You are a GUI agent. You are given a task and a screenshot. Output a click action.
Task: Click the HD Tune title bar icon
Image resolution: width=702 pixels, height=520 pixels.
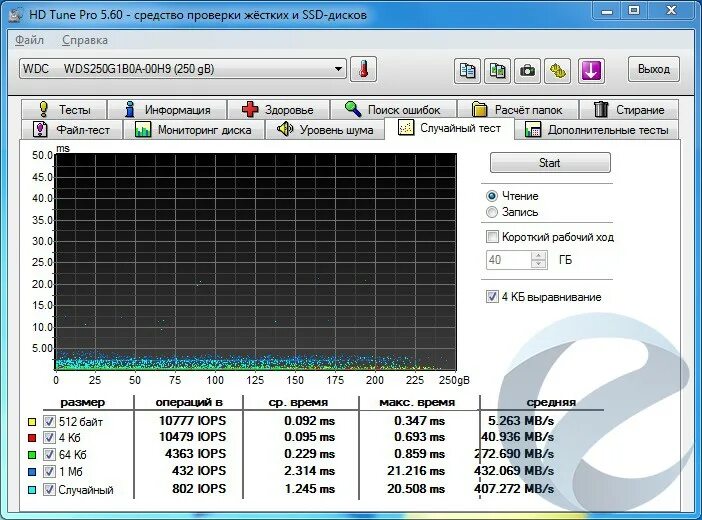point(16,14)
